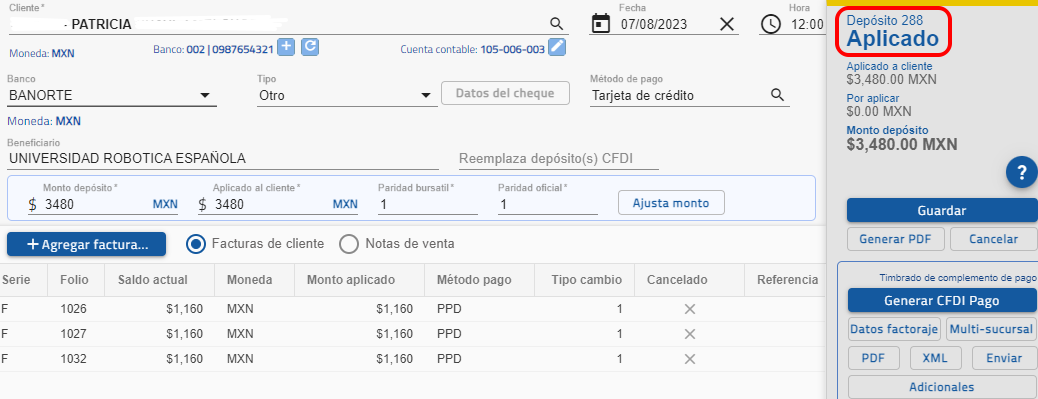Click Cuenta contable 105-006-003 value

512,49
